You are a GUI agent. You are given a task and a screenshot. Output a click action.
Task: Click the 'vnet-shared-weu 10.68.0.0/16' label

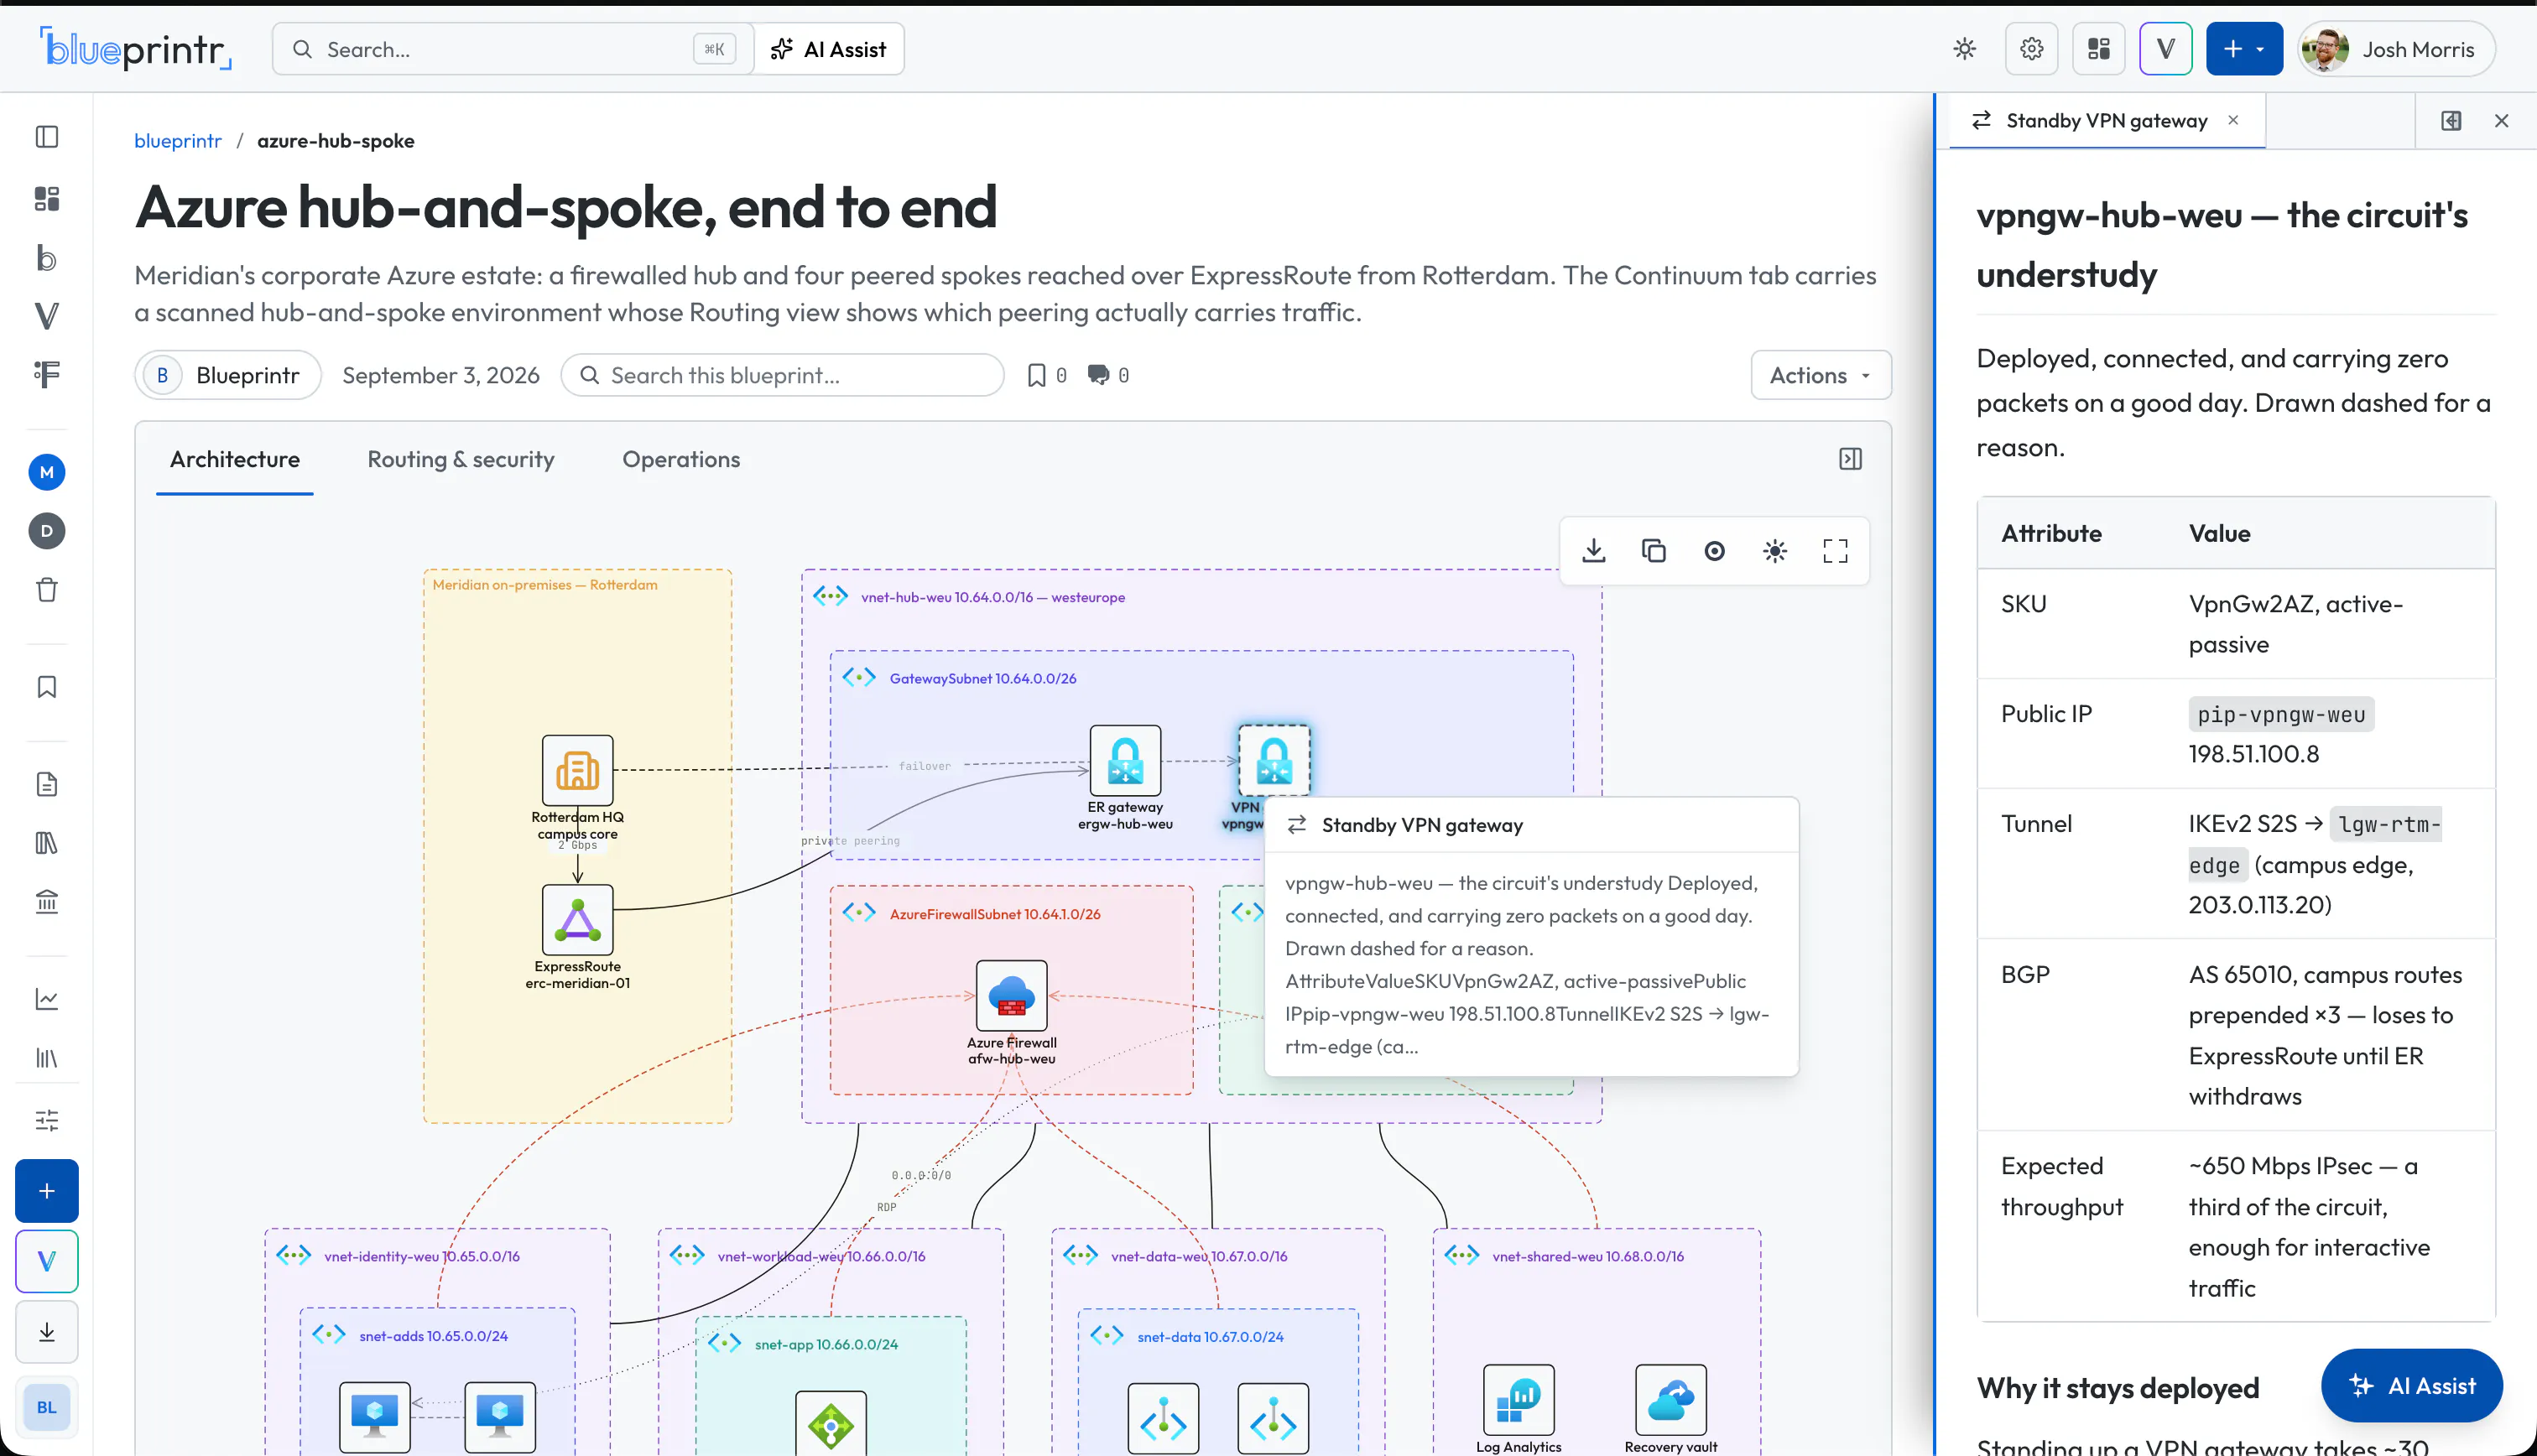(x=1588, y=1257)
